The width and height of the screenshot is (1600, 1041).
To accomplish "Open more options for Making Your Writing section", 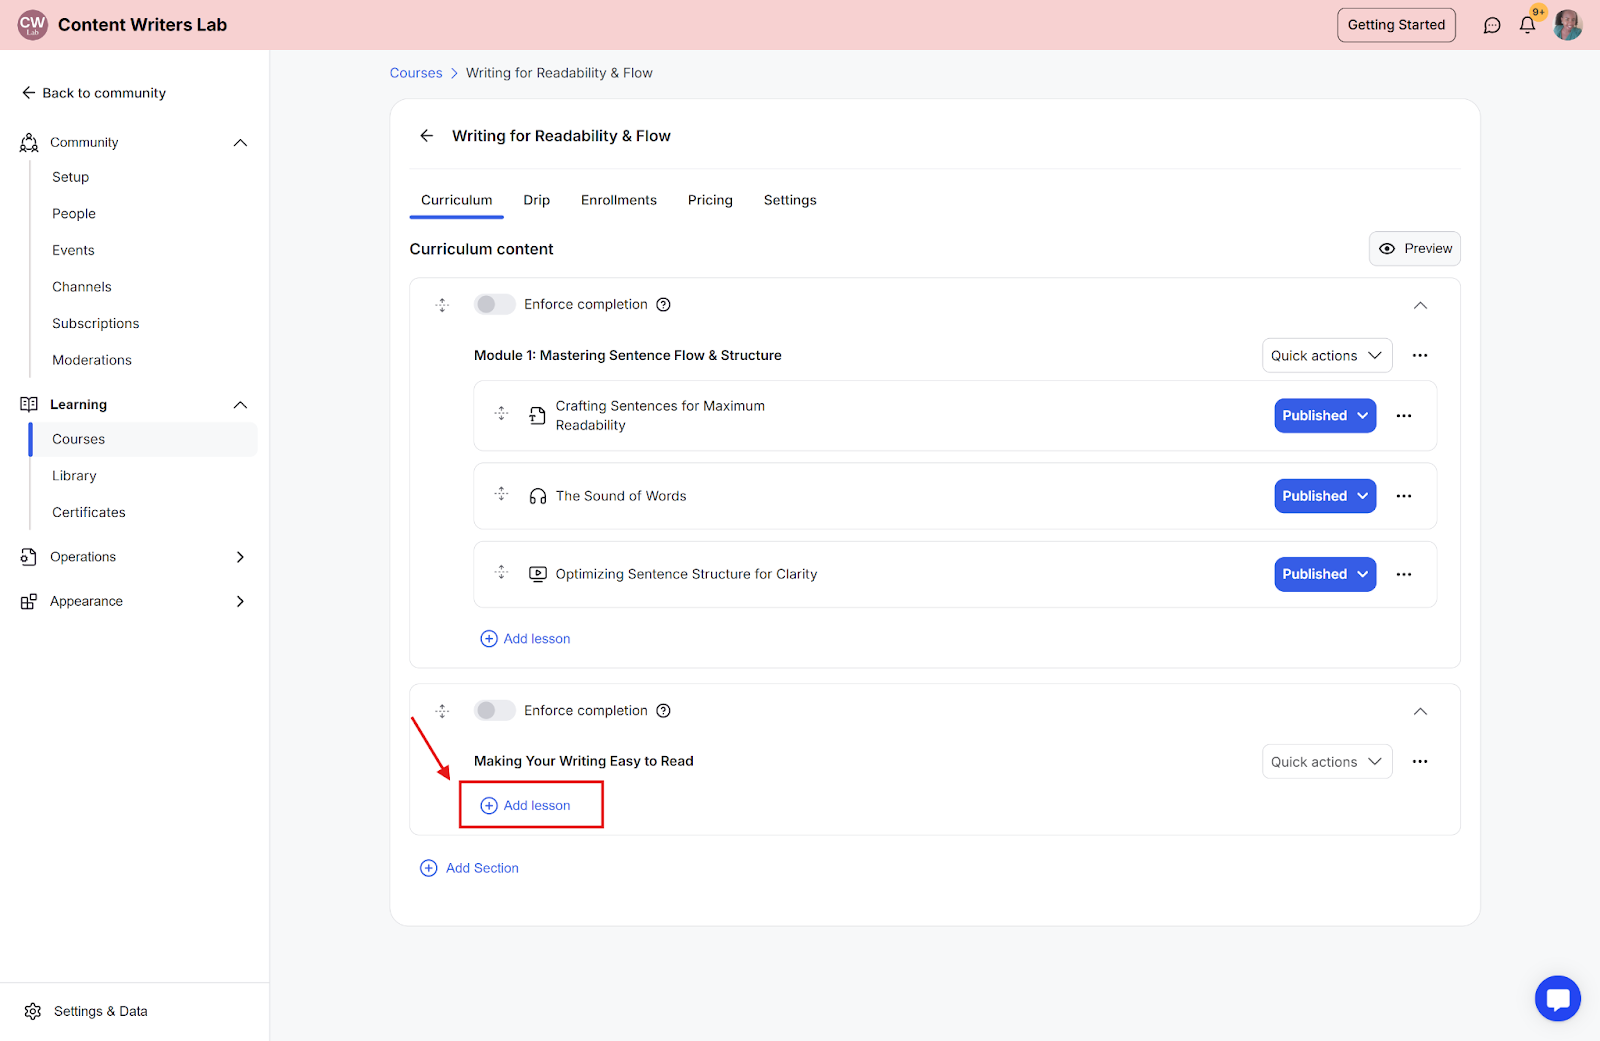I will click(1420, 762).
